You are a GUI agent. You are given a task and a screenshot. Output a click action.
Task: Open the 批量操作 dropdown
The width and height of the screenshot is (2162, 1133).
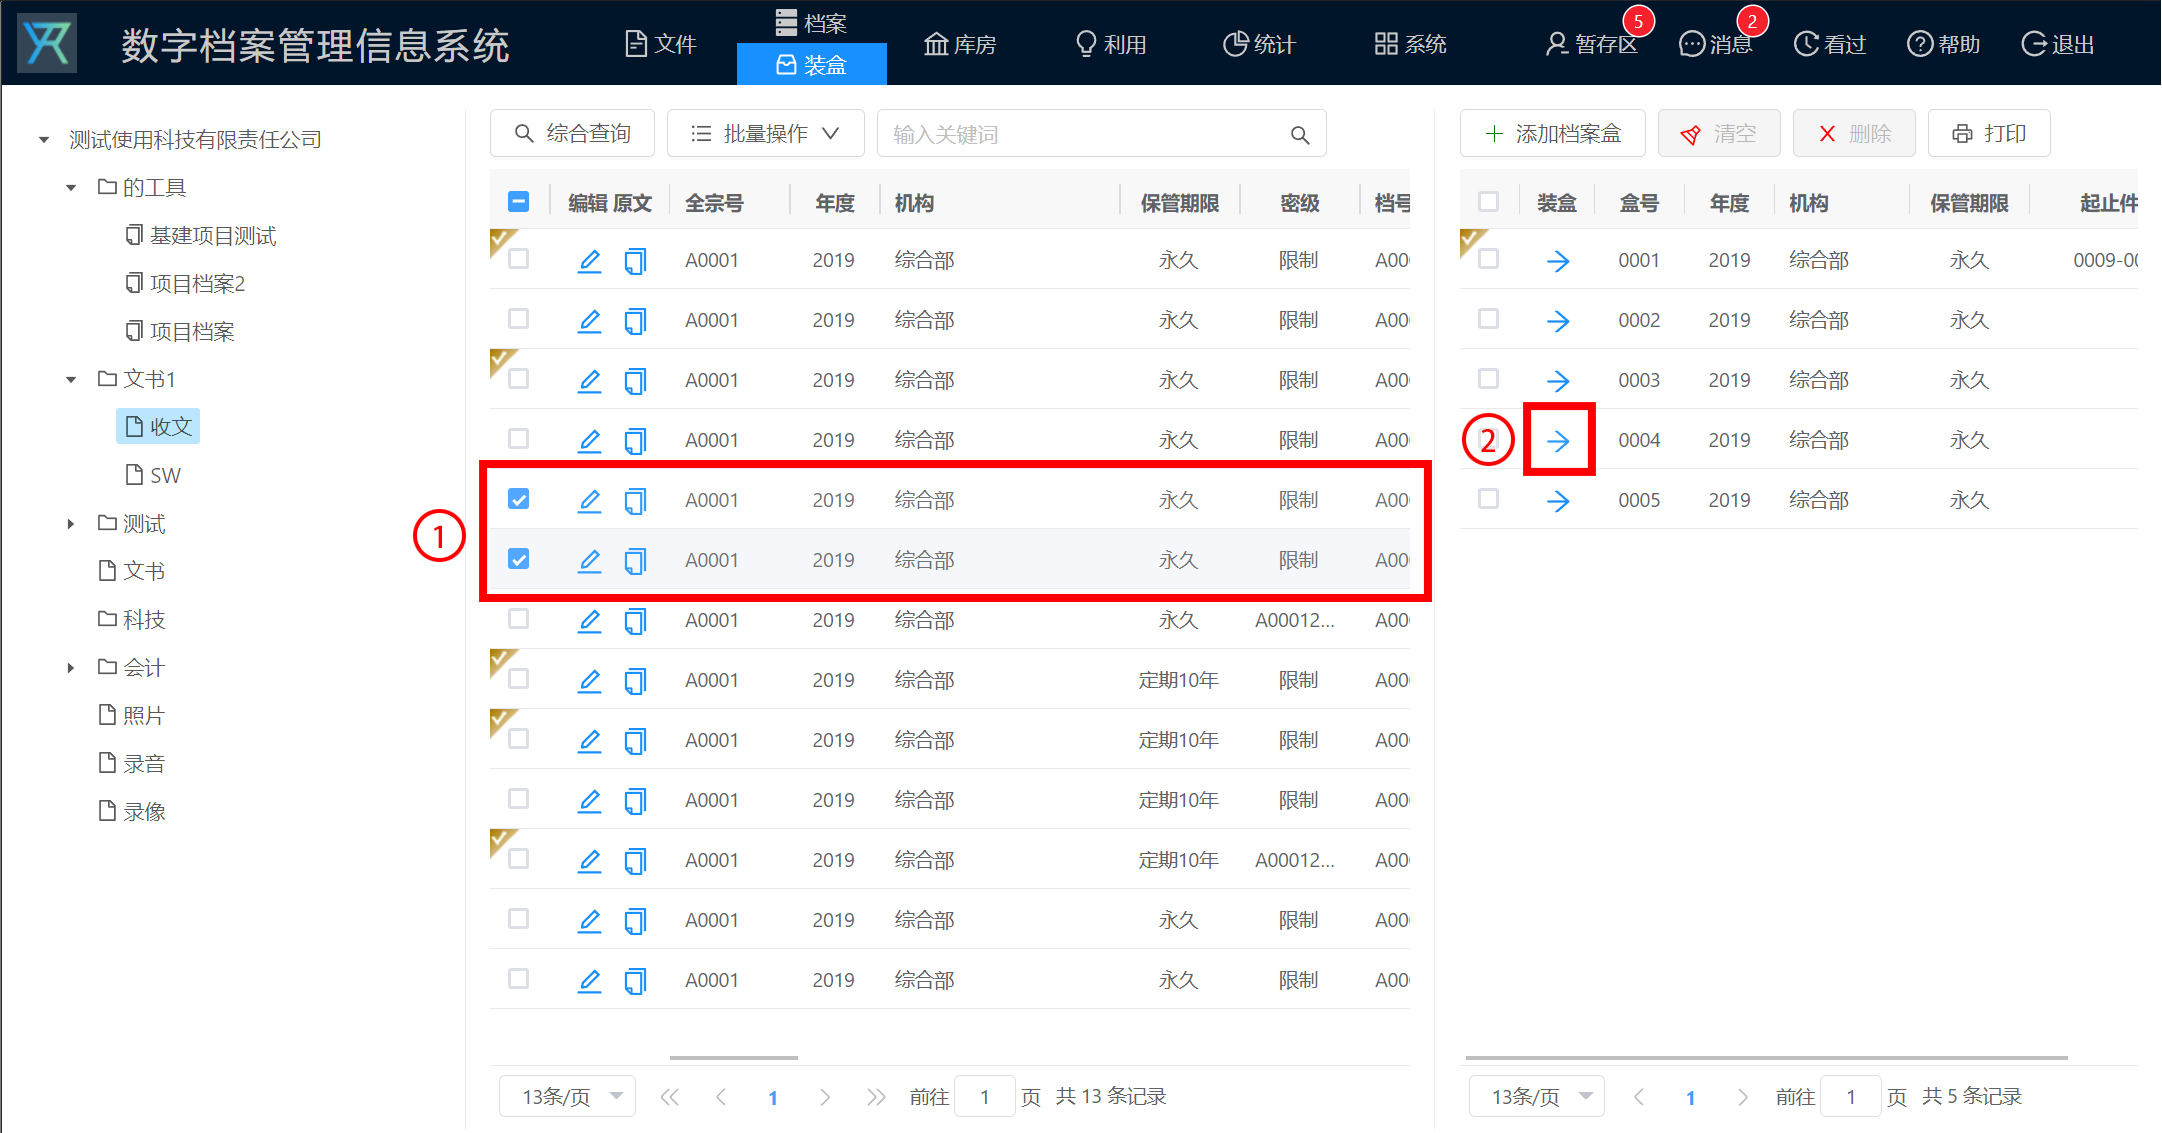pyautogui.click(x=766, y=133)
